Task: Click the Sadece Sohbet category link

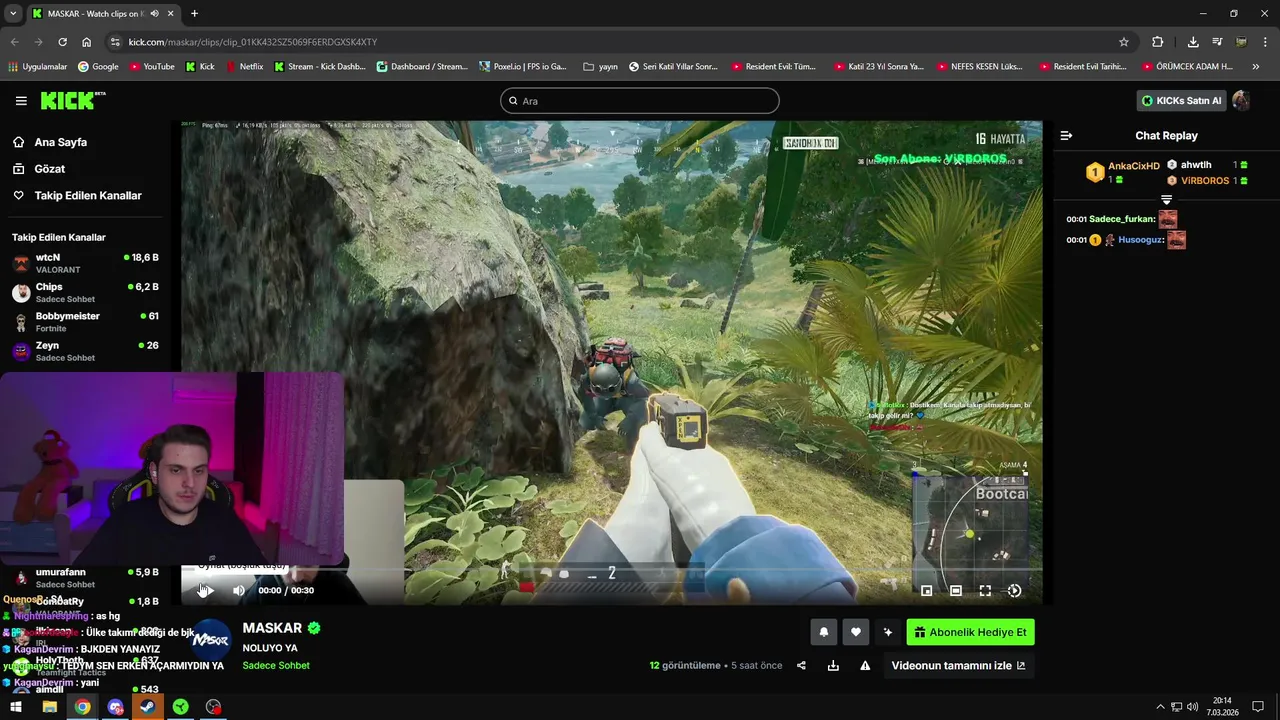Action: click(x=276, y=666)
